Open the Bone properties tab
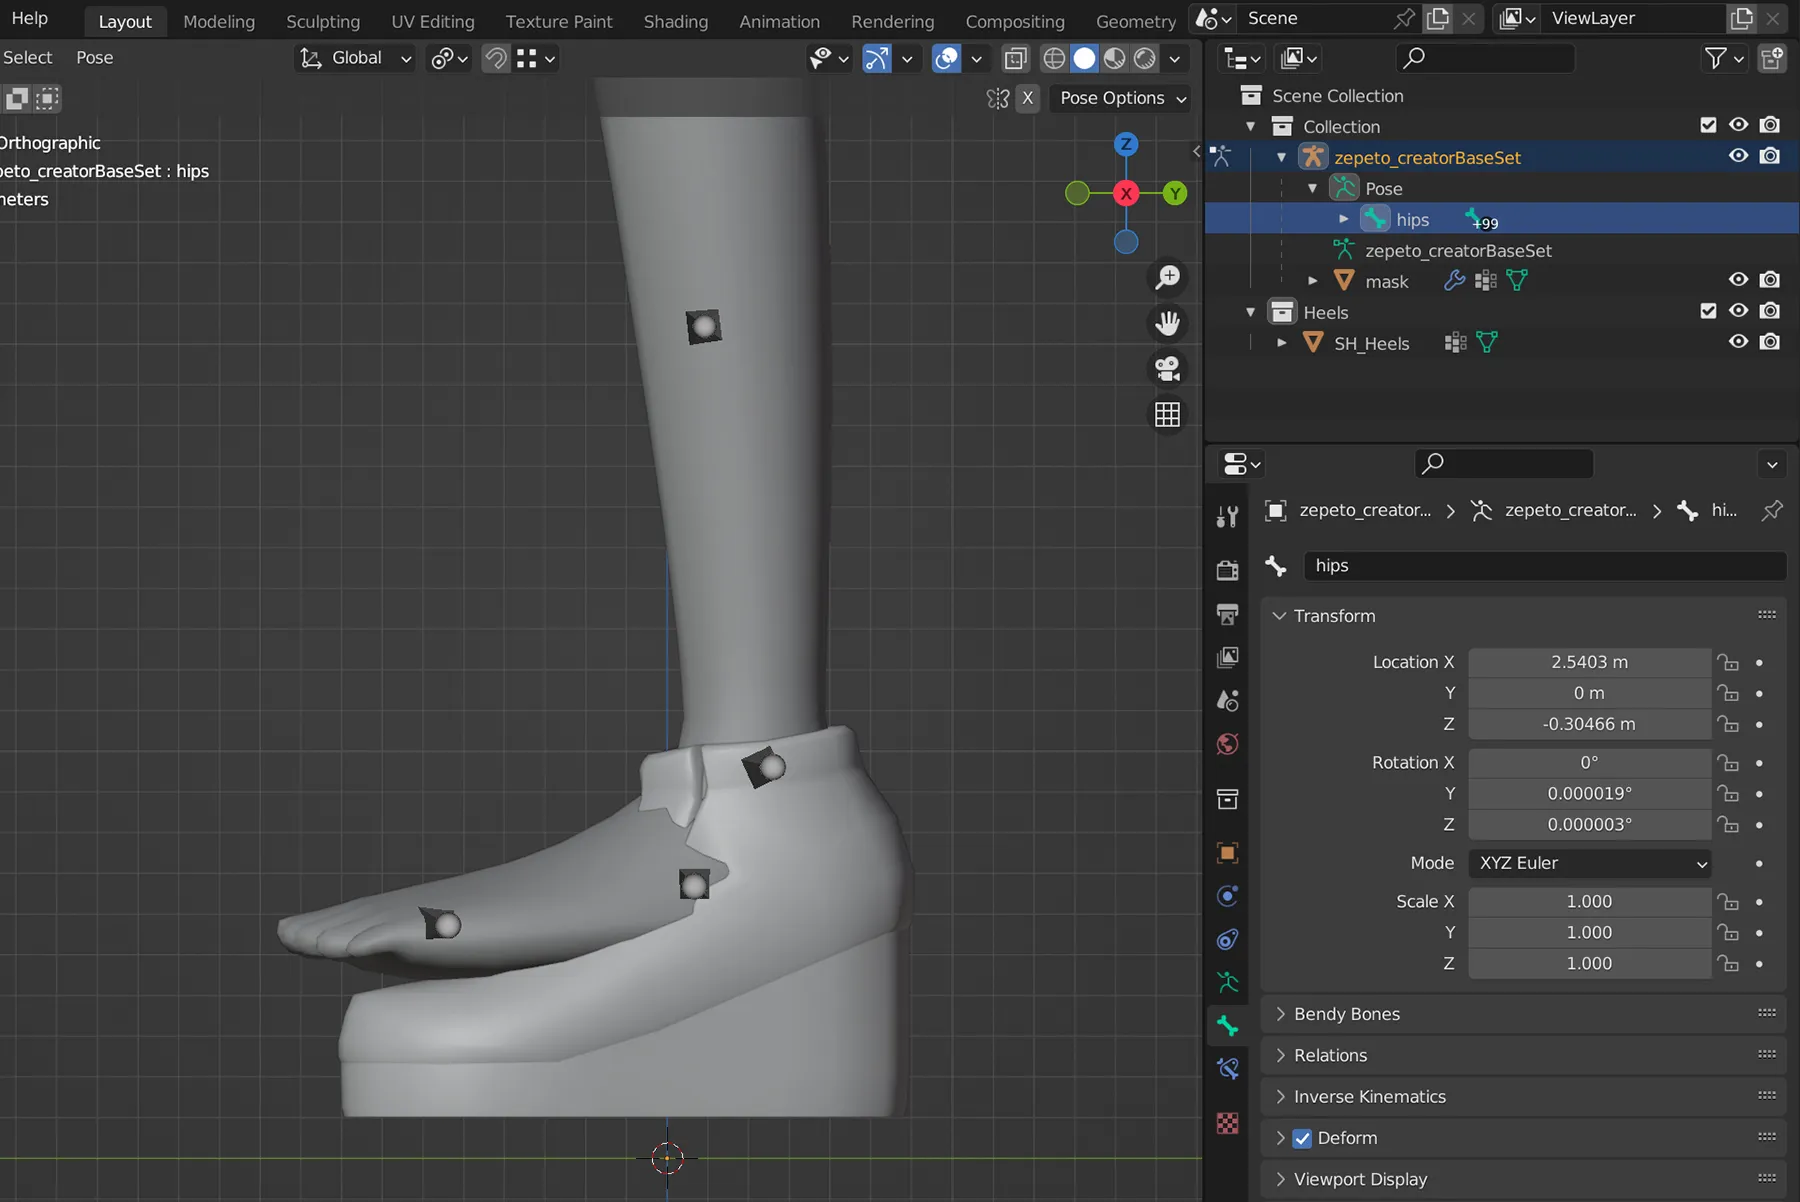 pyautogui.click(x=1227, y=1026)
